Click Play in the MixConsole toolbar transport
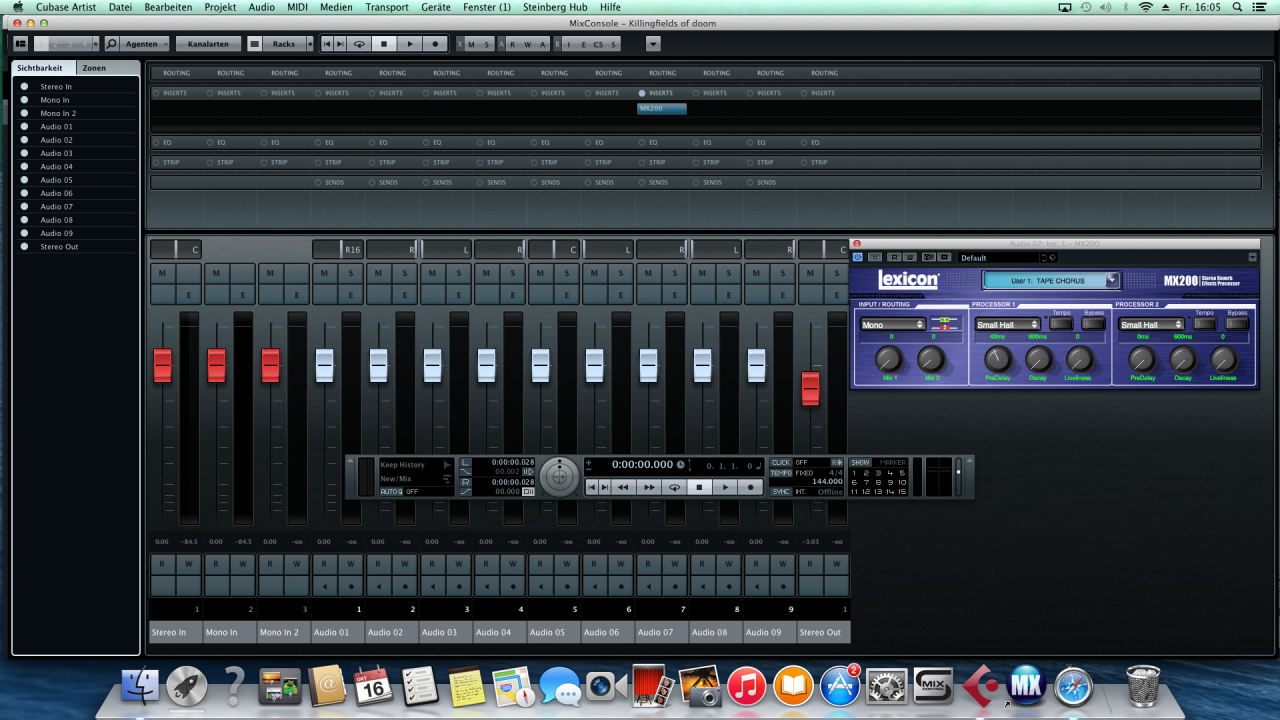 pyautogui.click(x=410, y=44)
